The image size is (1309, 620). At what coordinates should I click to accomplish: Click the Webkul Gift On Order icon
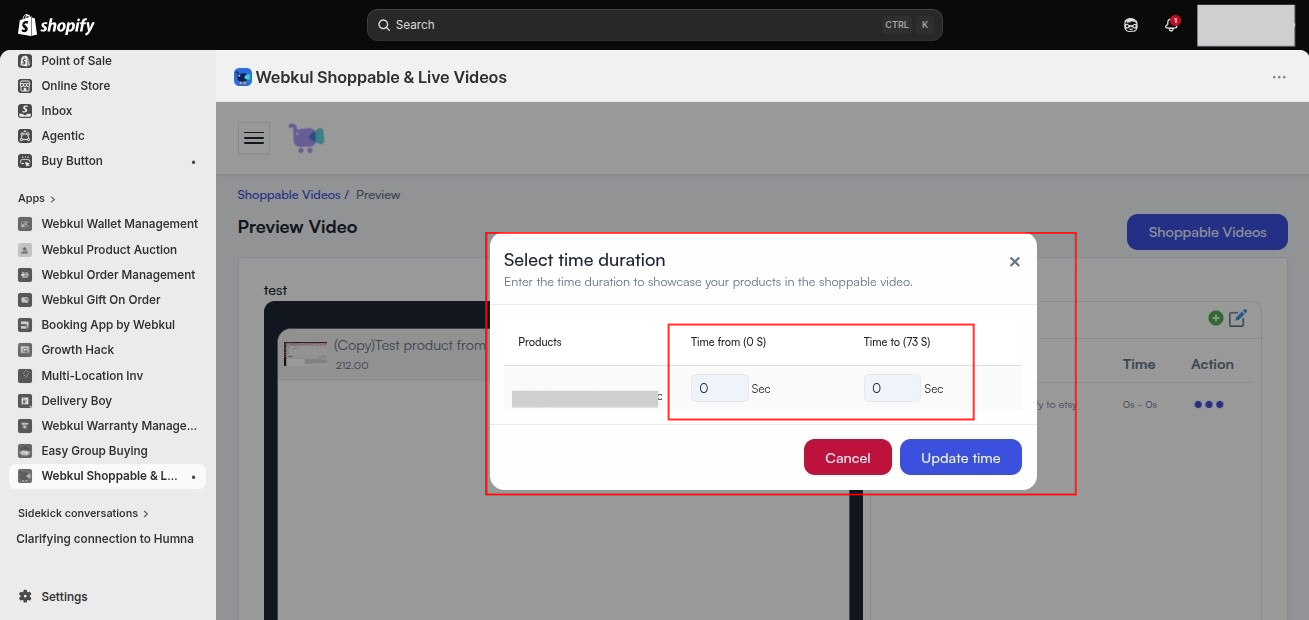(25, 300)
